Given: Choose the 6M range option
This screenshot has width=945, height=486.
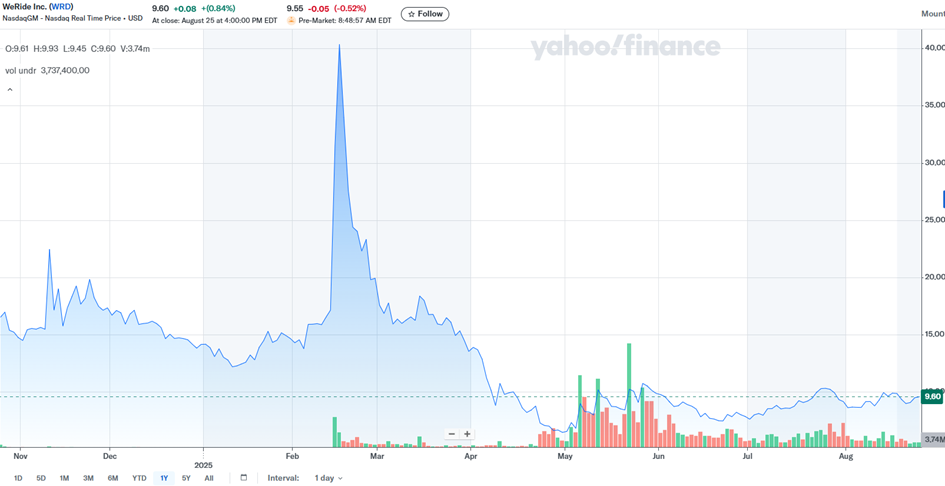Looking at the screenshot, I should coord(113,478).
